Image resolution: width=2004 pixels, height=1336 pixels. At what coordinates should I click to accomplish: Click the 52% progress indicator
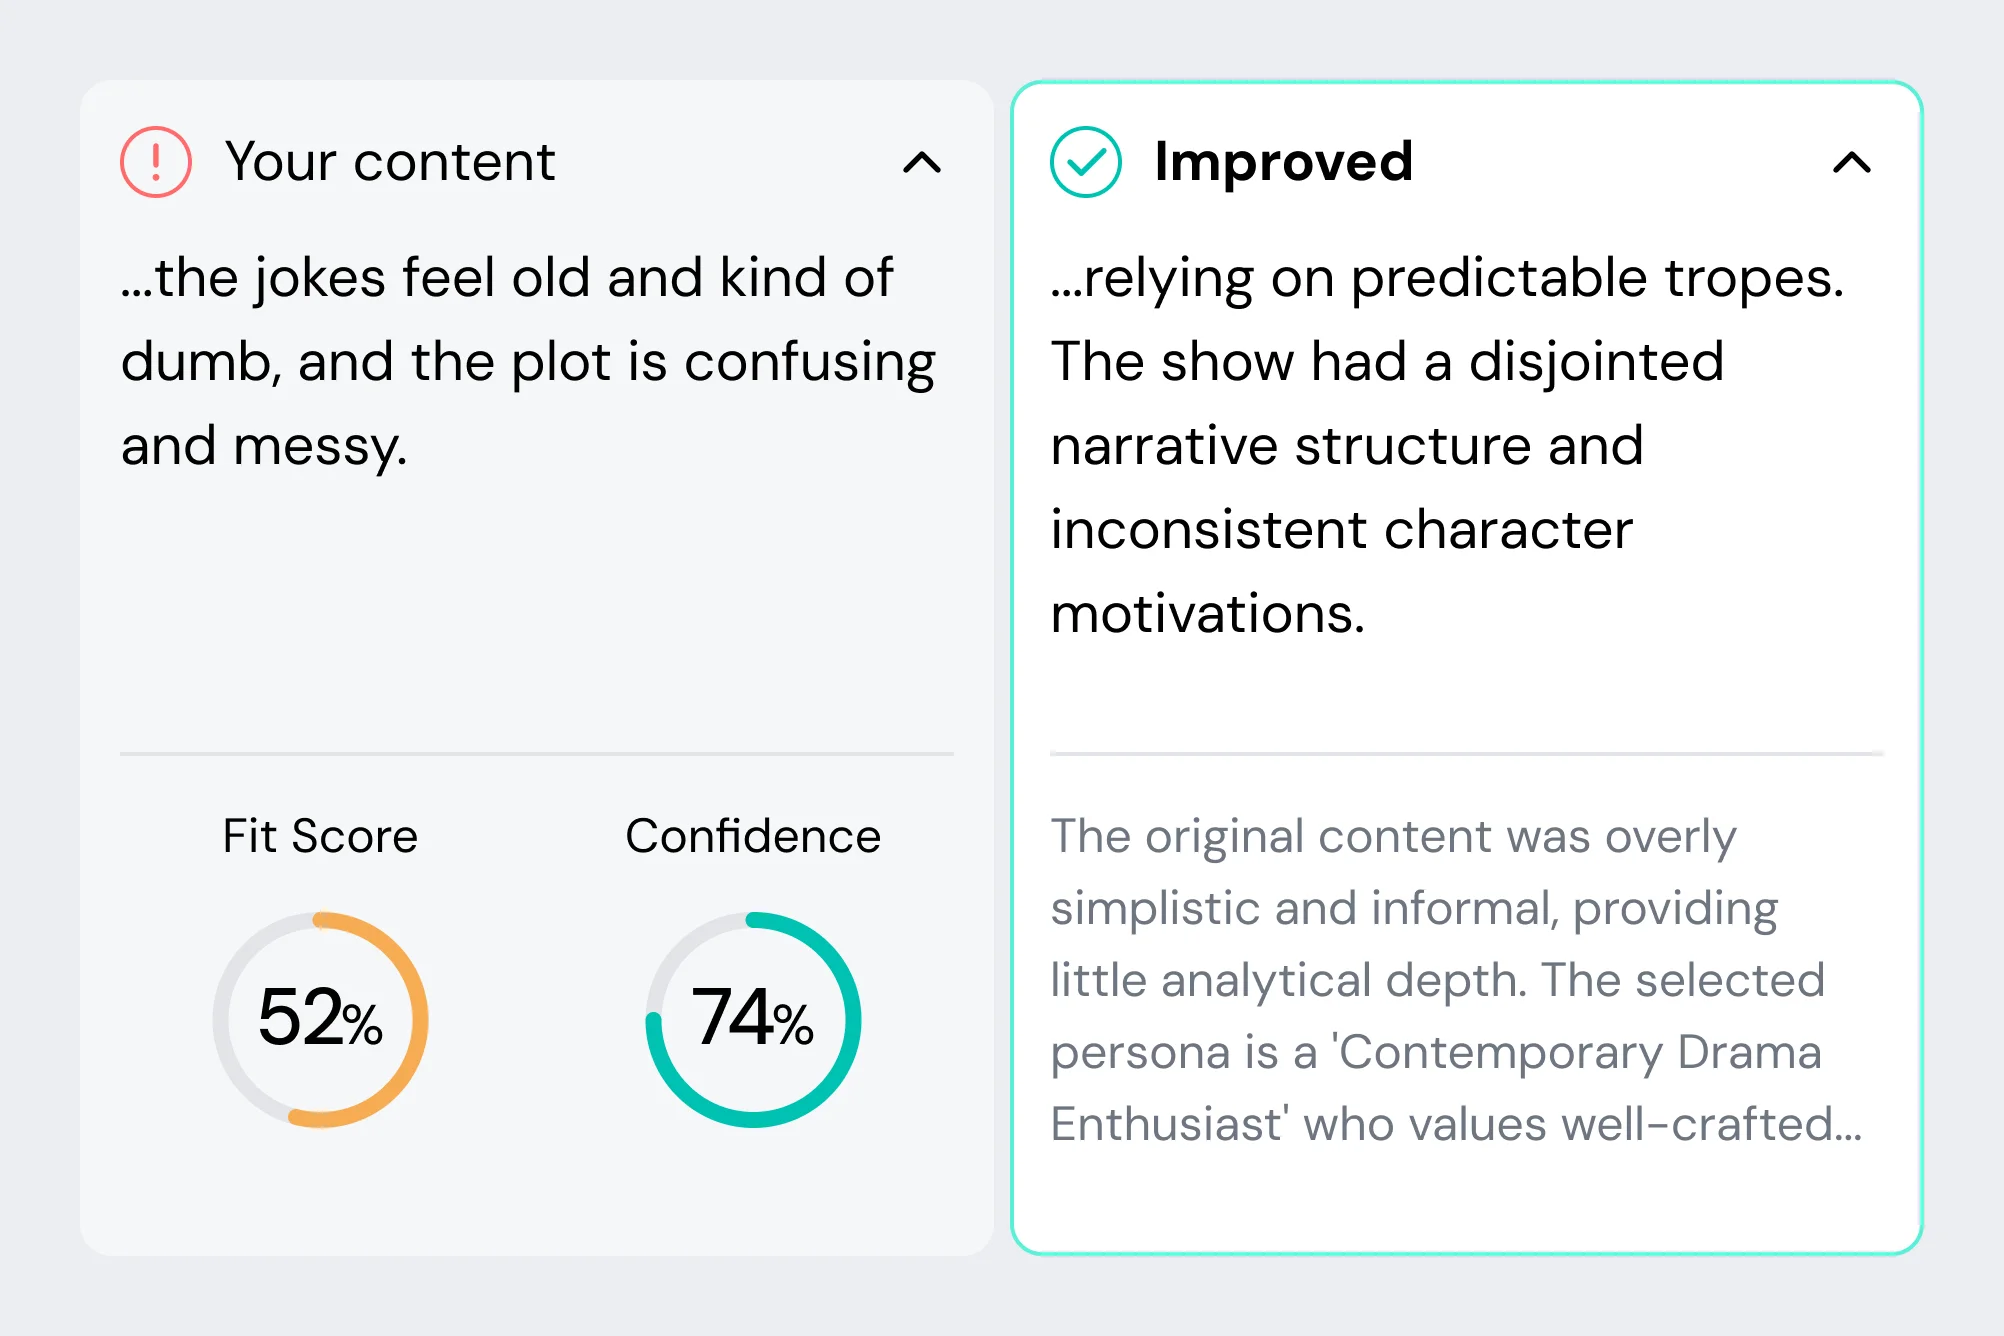click(x=320, y=1020)
